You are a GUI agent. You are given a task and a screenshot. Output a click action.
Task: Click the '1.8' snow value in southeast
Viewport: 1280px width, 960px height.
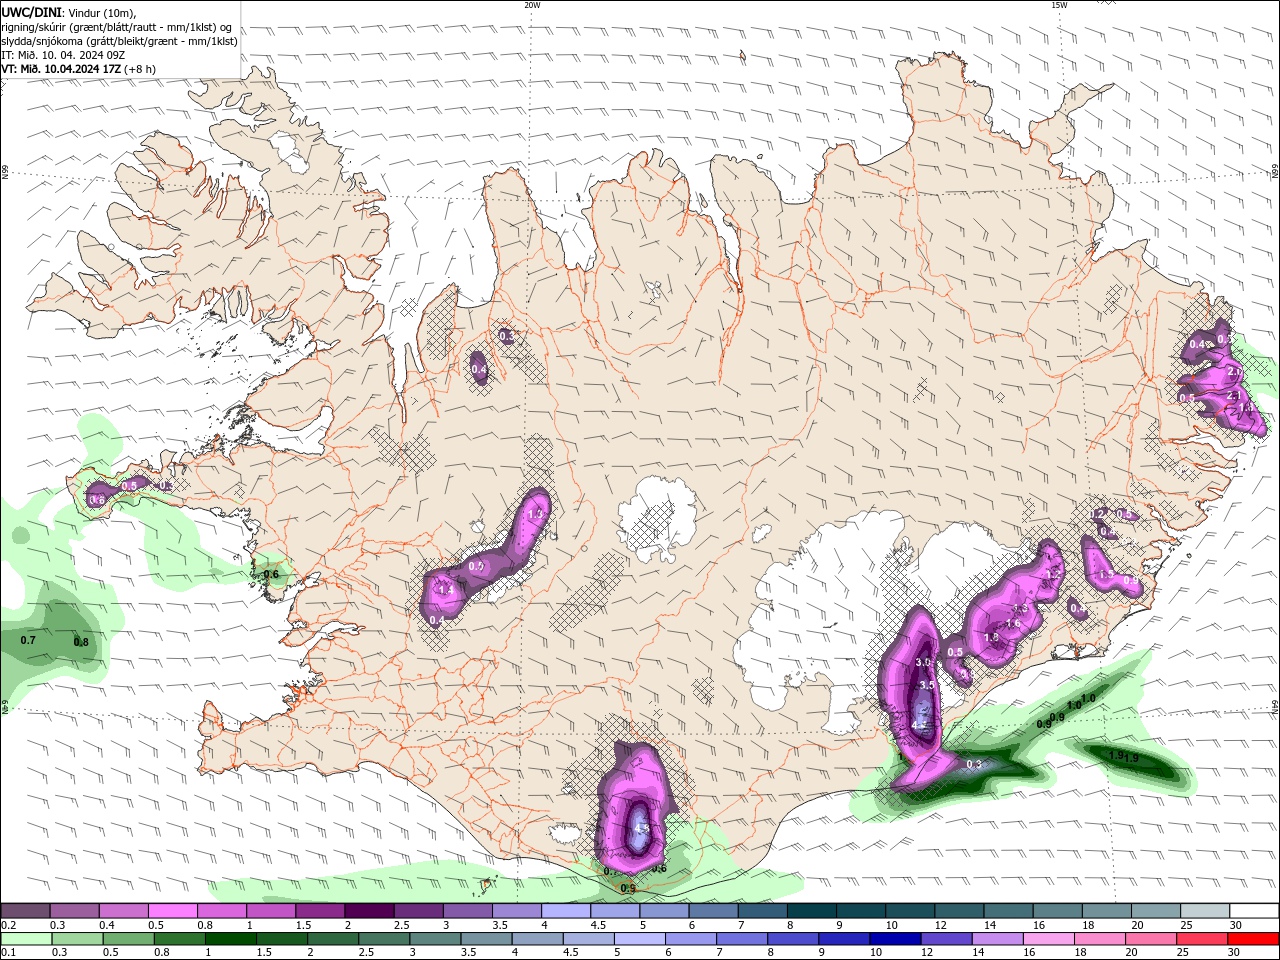tap(991, 637)
